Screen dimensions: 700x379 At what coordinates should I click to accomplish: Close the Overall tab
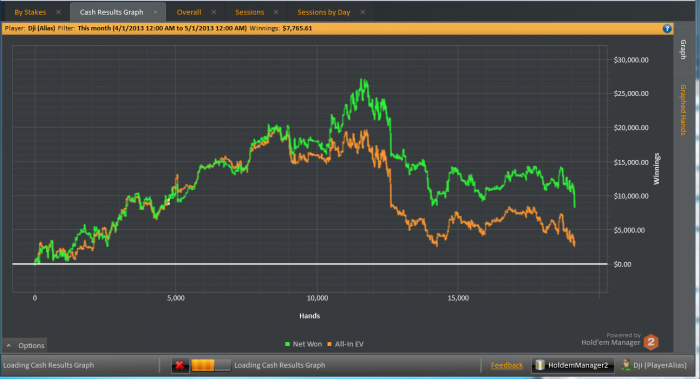click(x=214, y=12)
